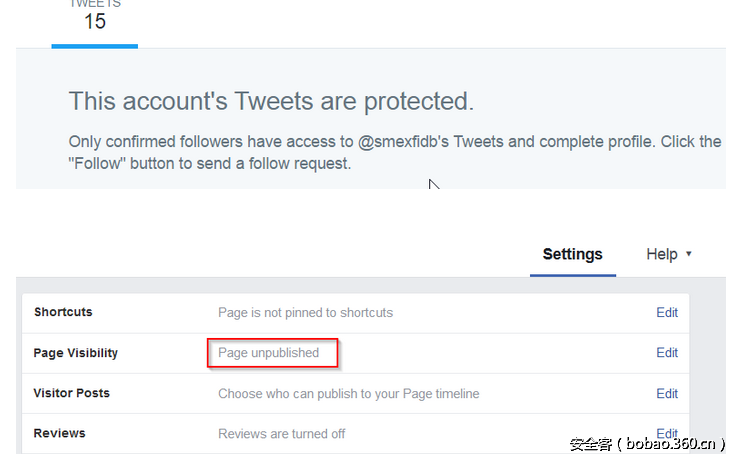Select the Shortcuts row label

[63, 312]
